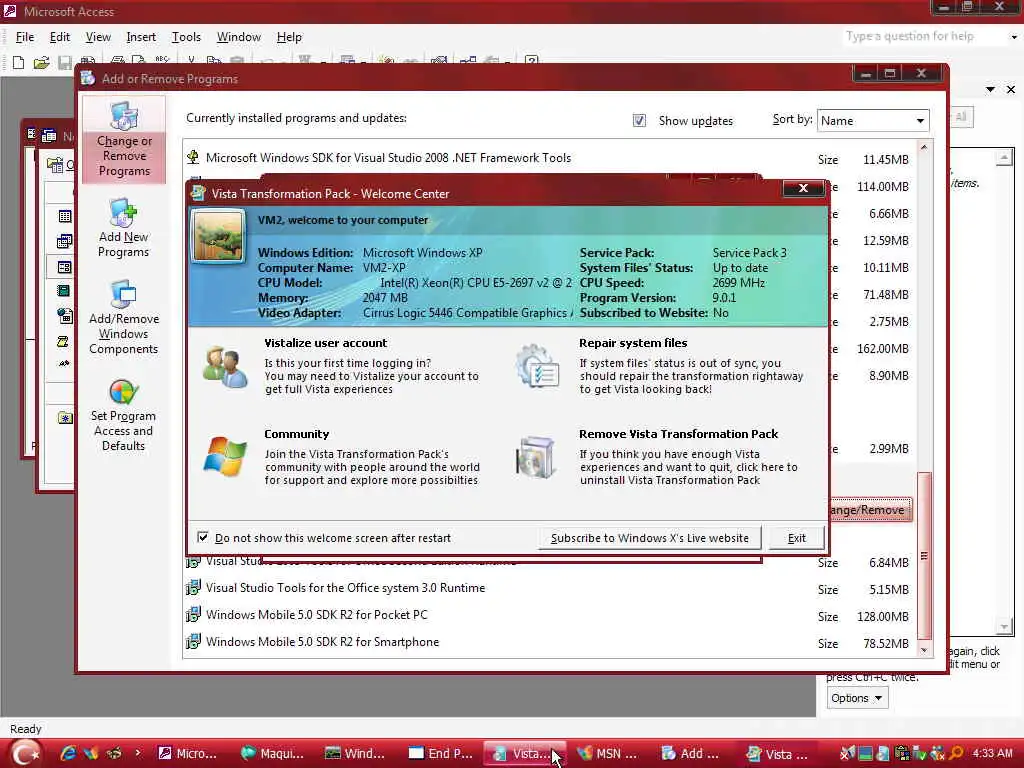1024x768 pixels.
Task: Click the Type a question for help box
Action: (x=924, y=37)
